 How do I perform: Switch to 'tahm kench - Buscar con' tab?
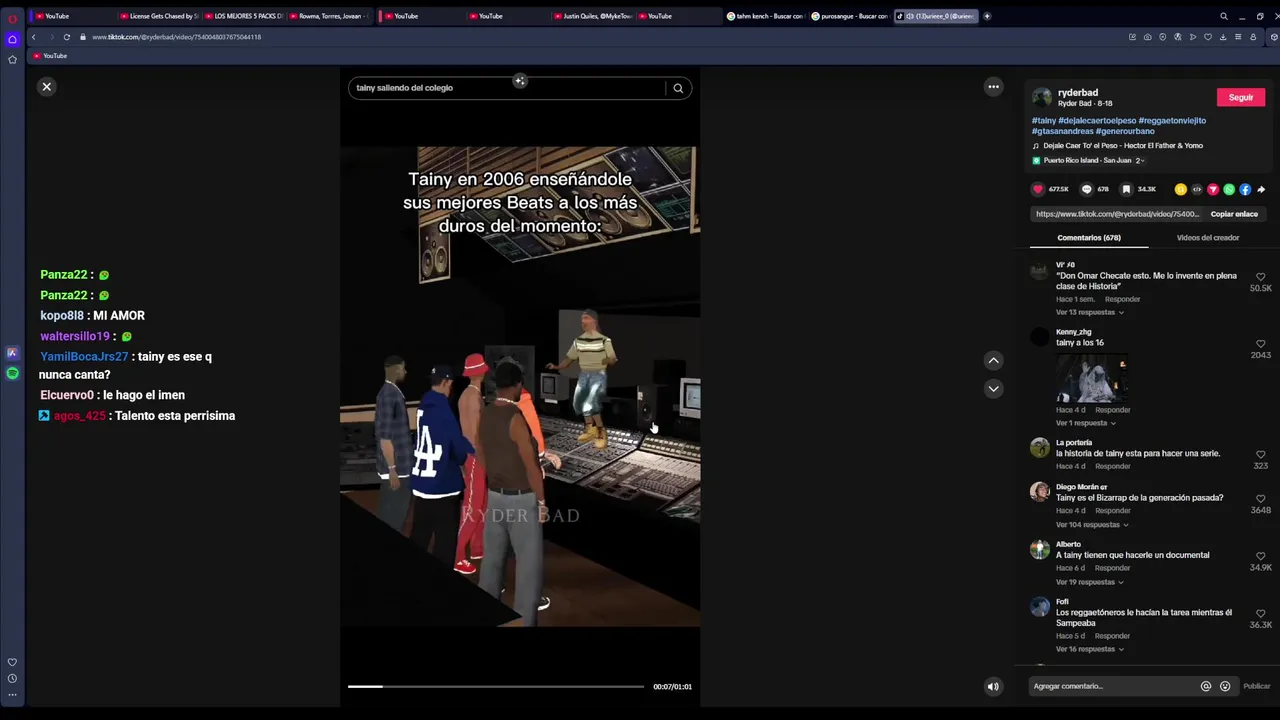tap(765, 16)
